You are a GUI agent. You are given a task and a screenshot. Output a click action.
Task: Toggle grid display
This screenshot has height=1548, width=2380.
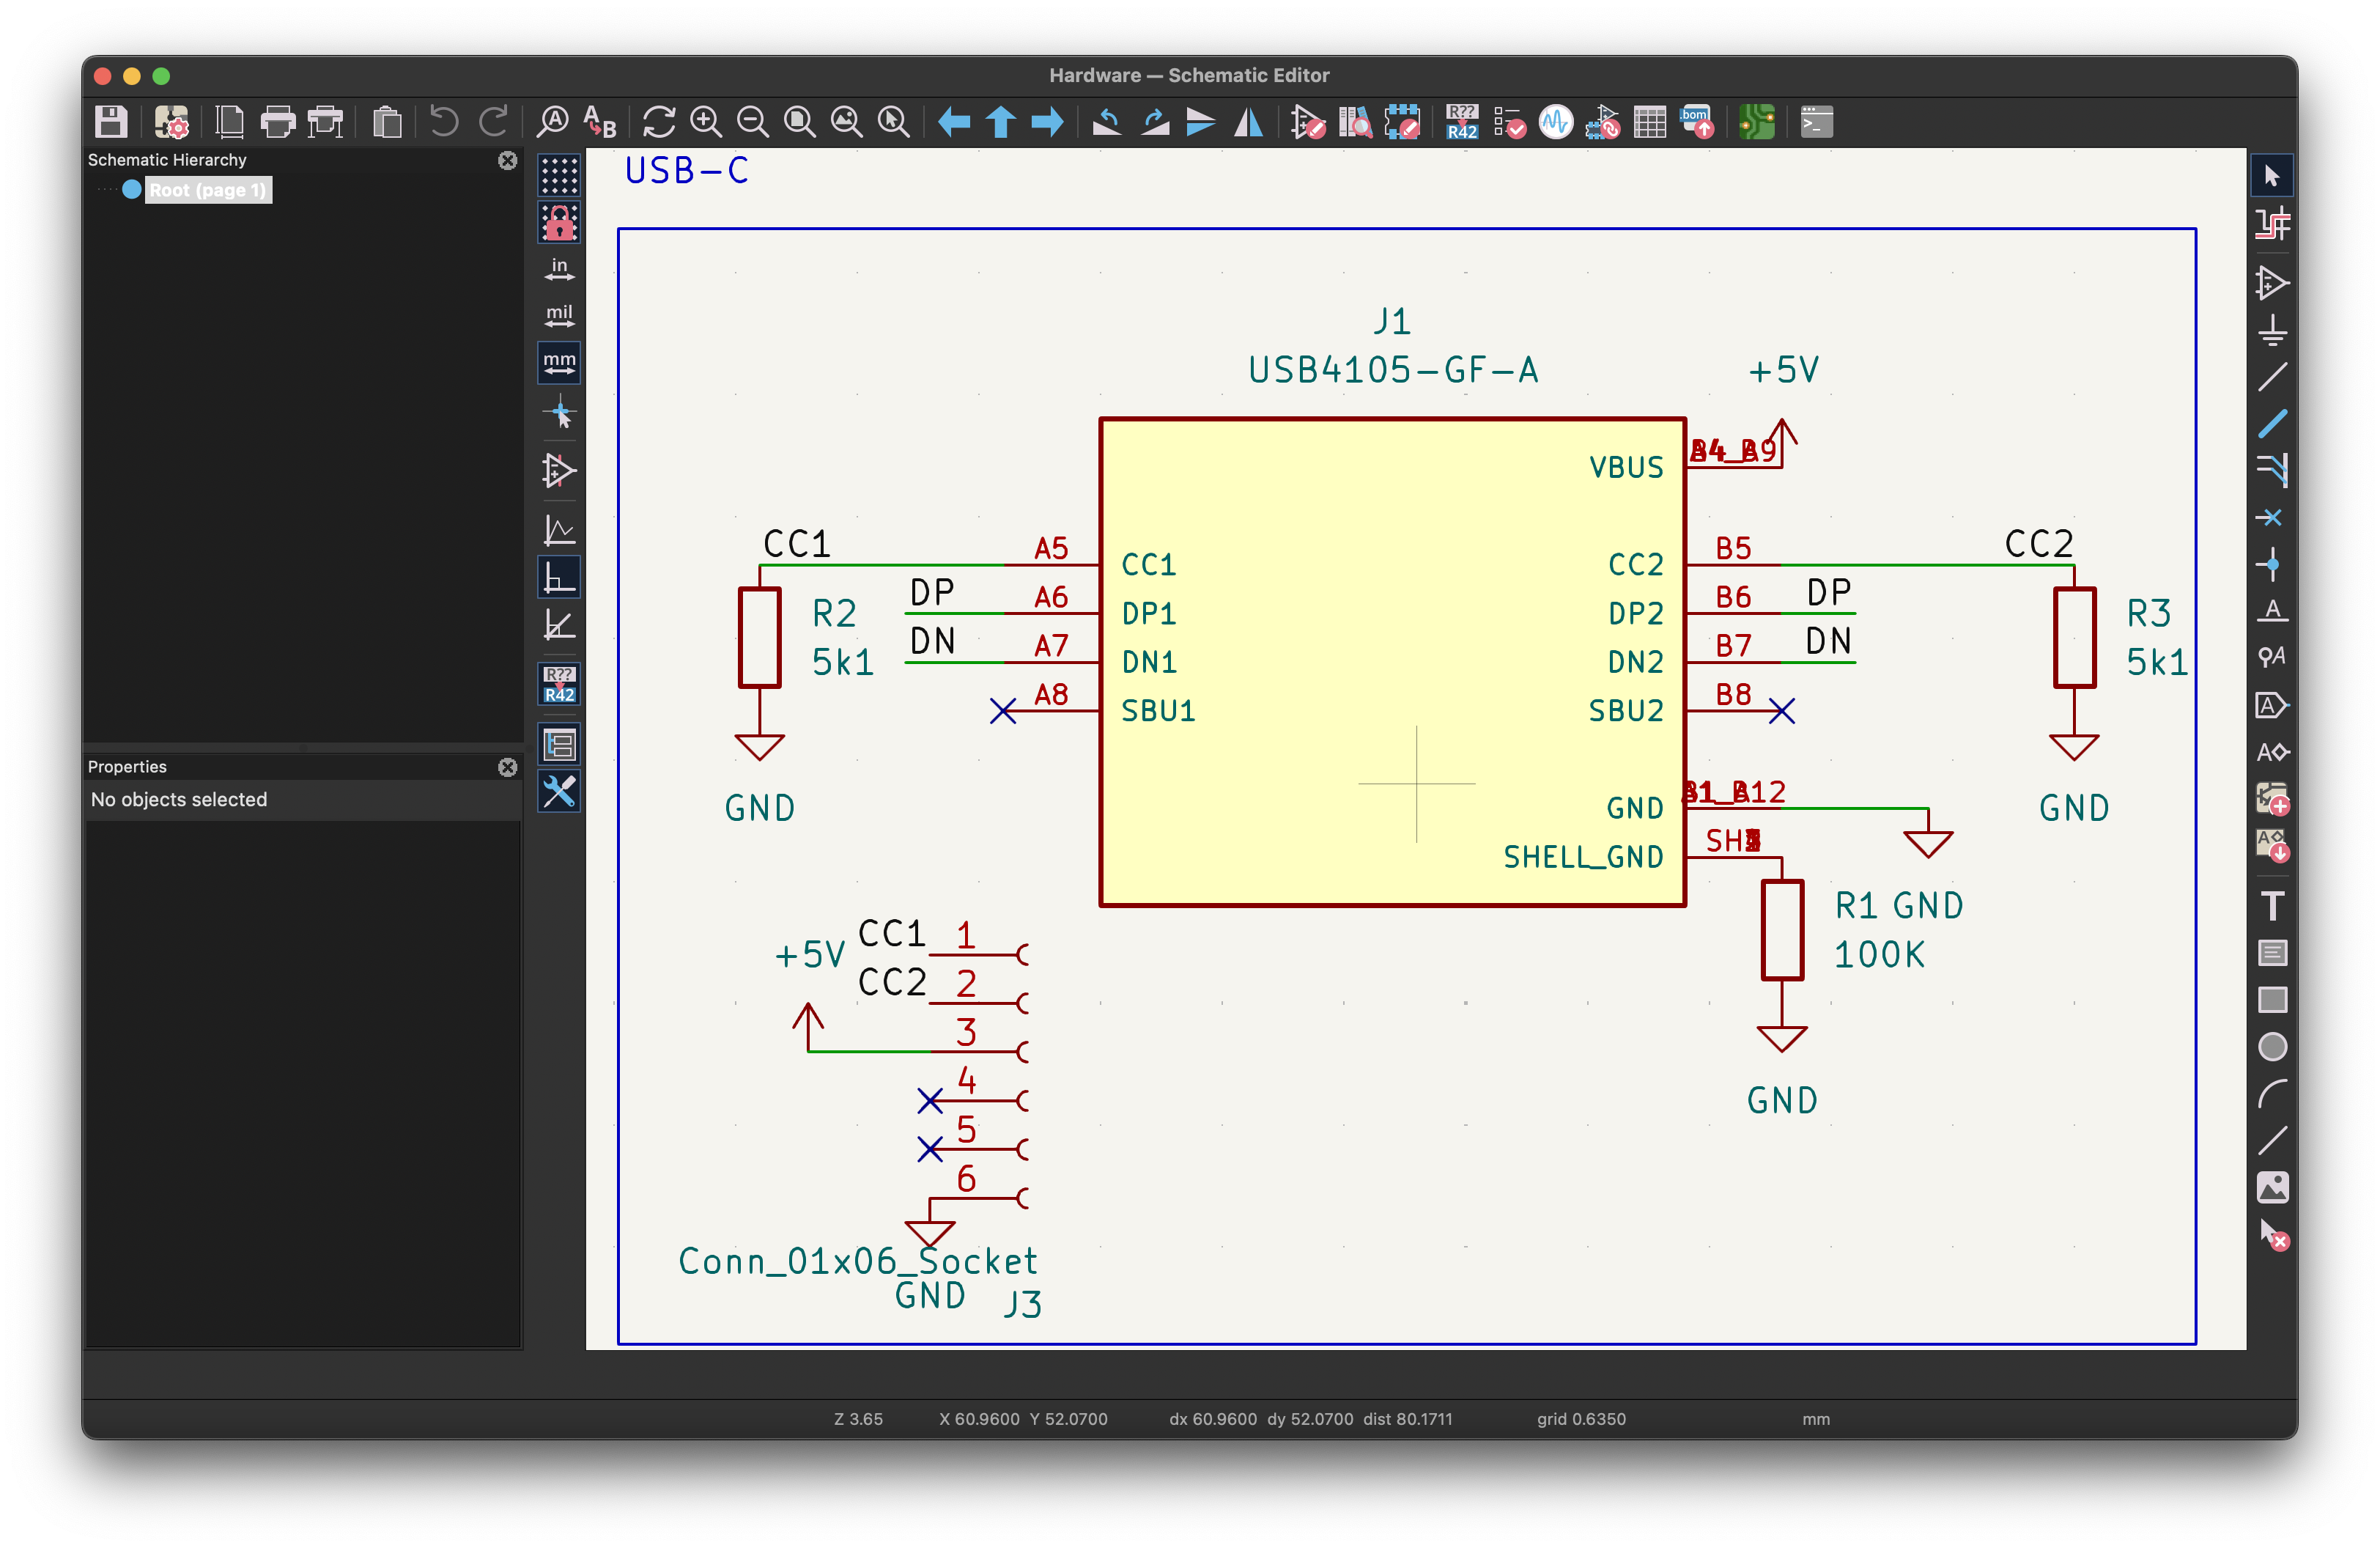coord(559,175)
